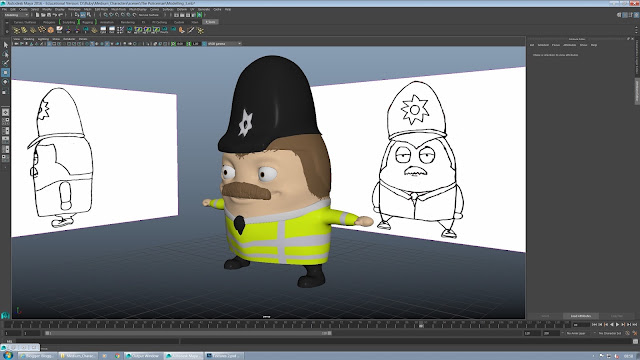Toggle Select by Object Type mode

point(83,15)
